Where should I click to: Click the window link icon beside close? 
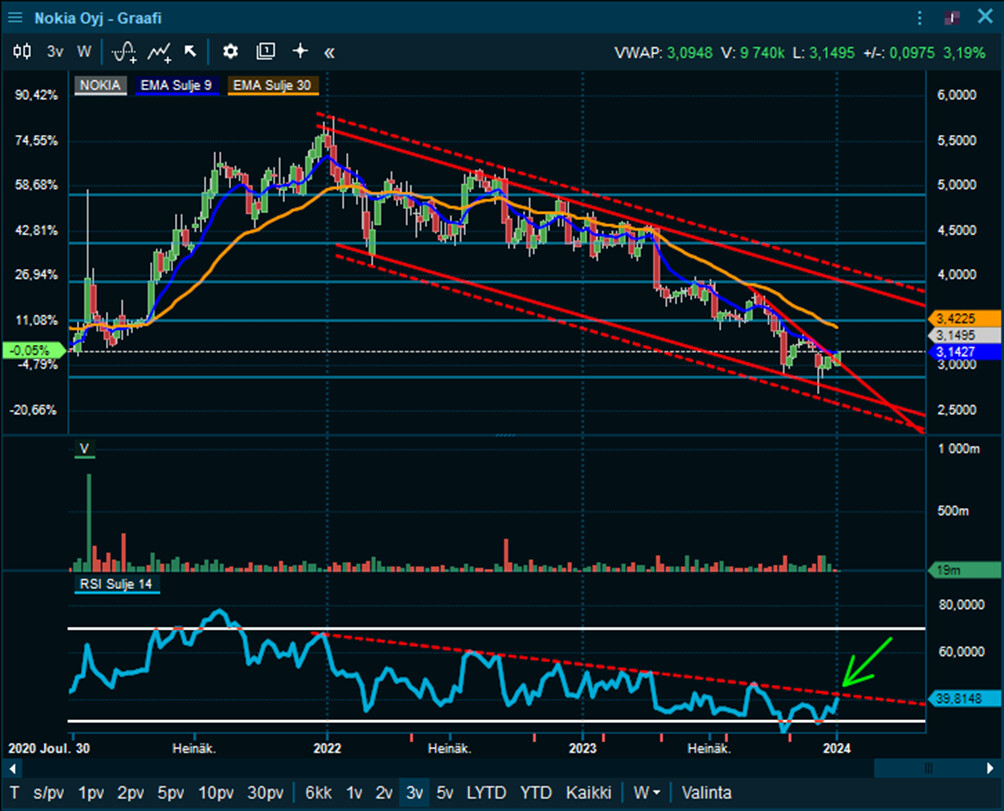pos(952,18)
